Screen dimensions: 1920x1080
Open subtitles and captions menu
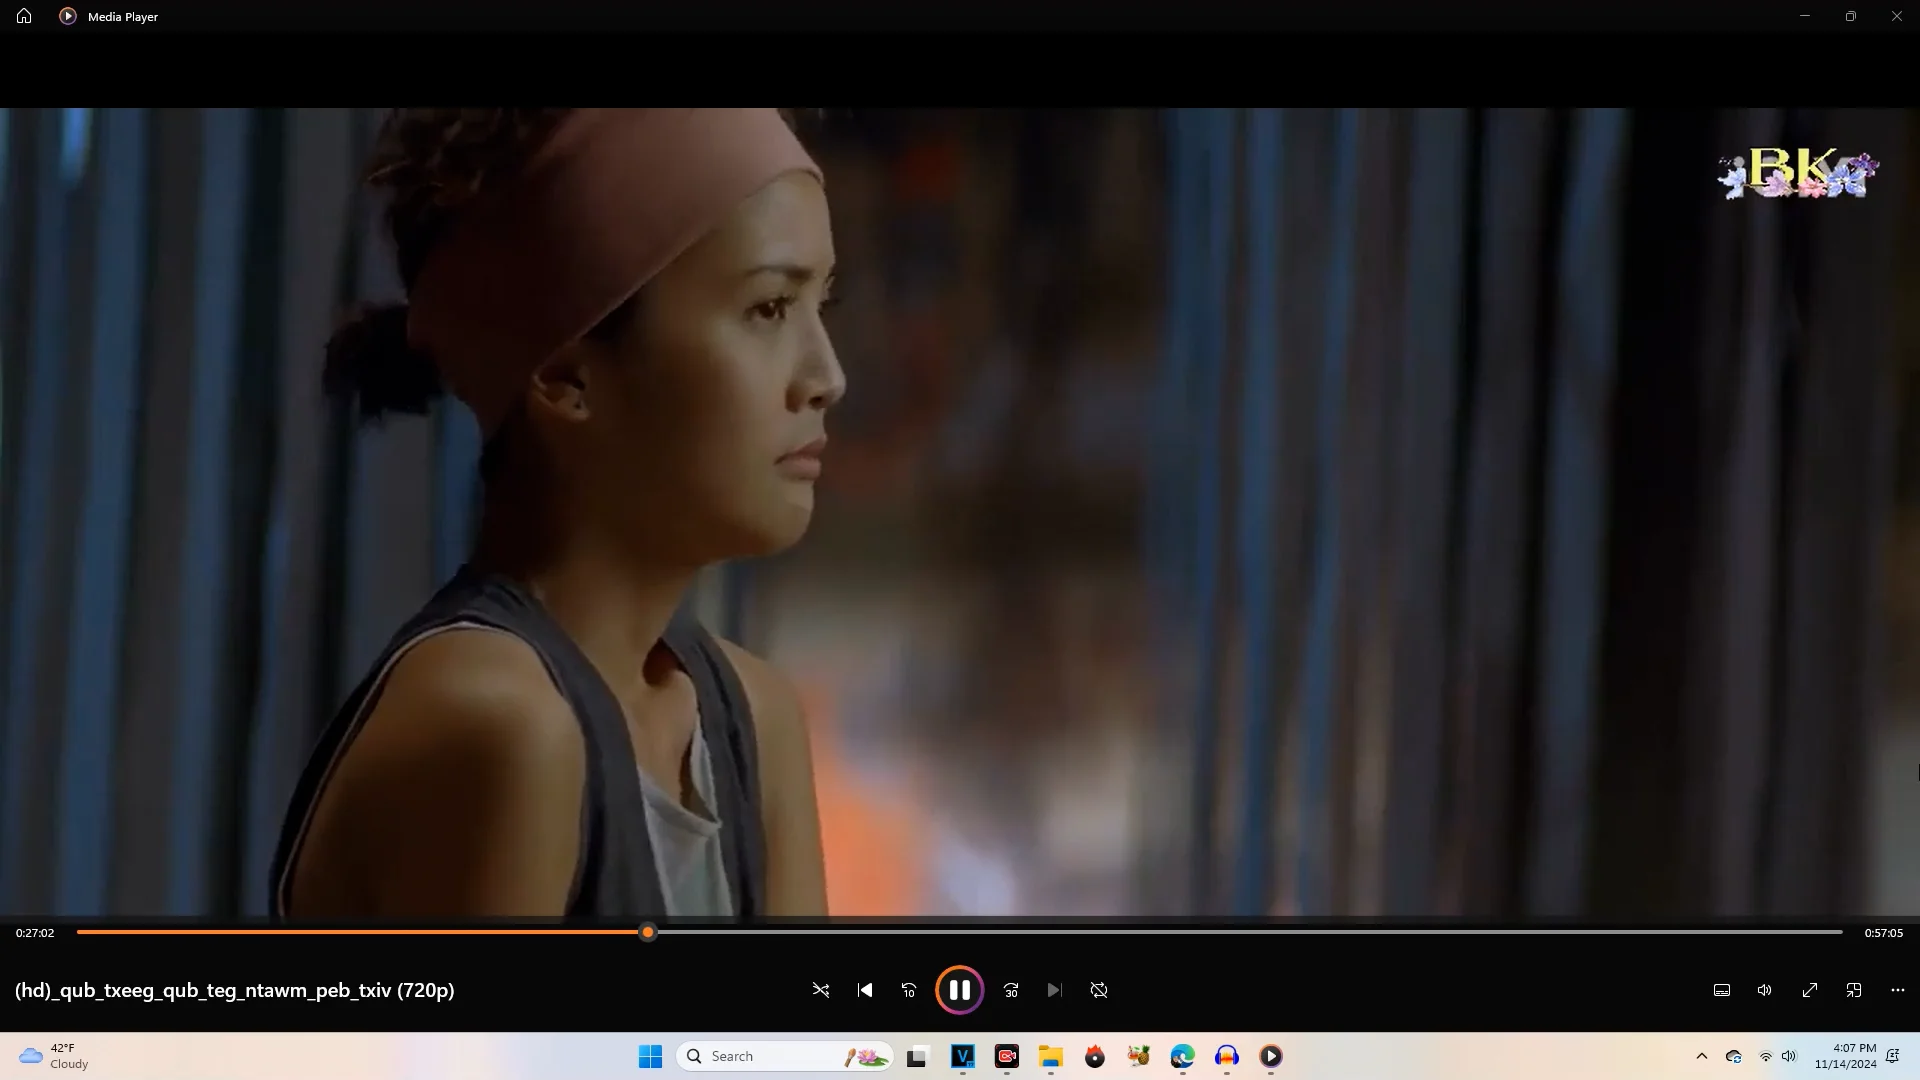tap(1722, 990)
